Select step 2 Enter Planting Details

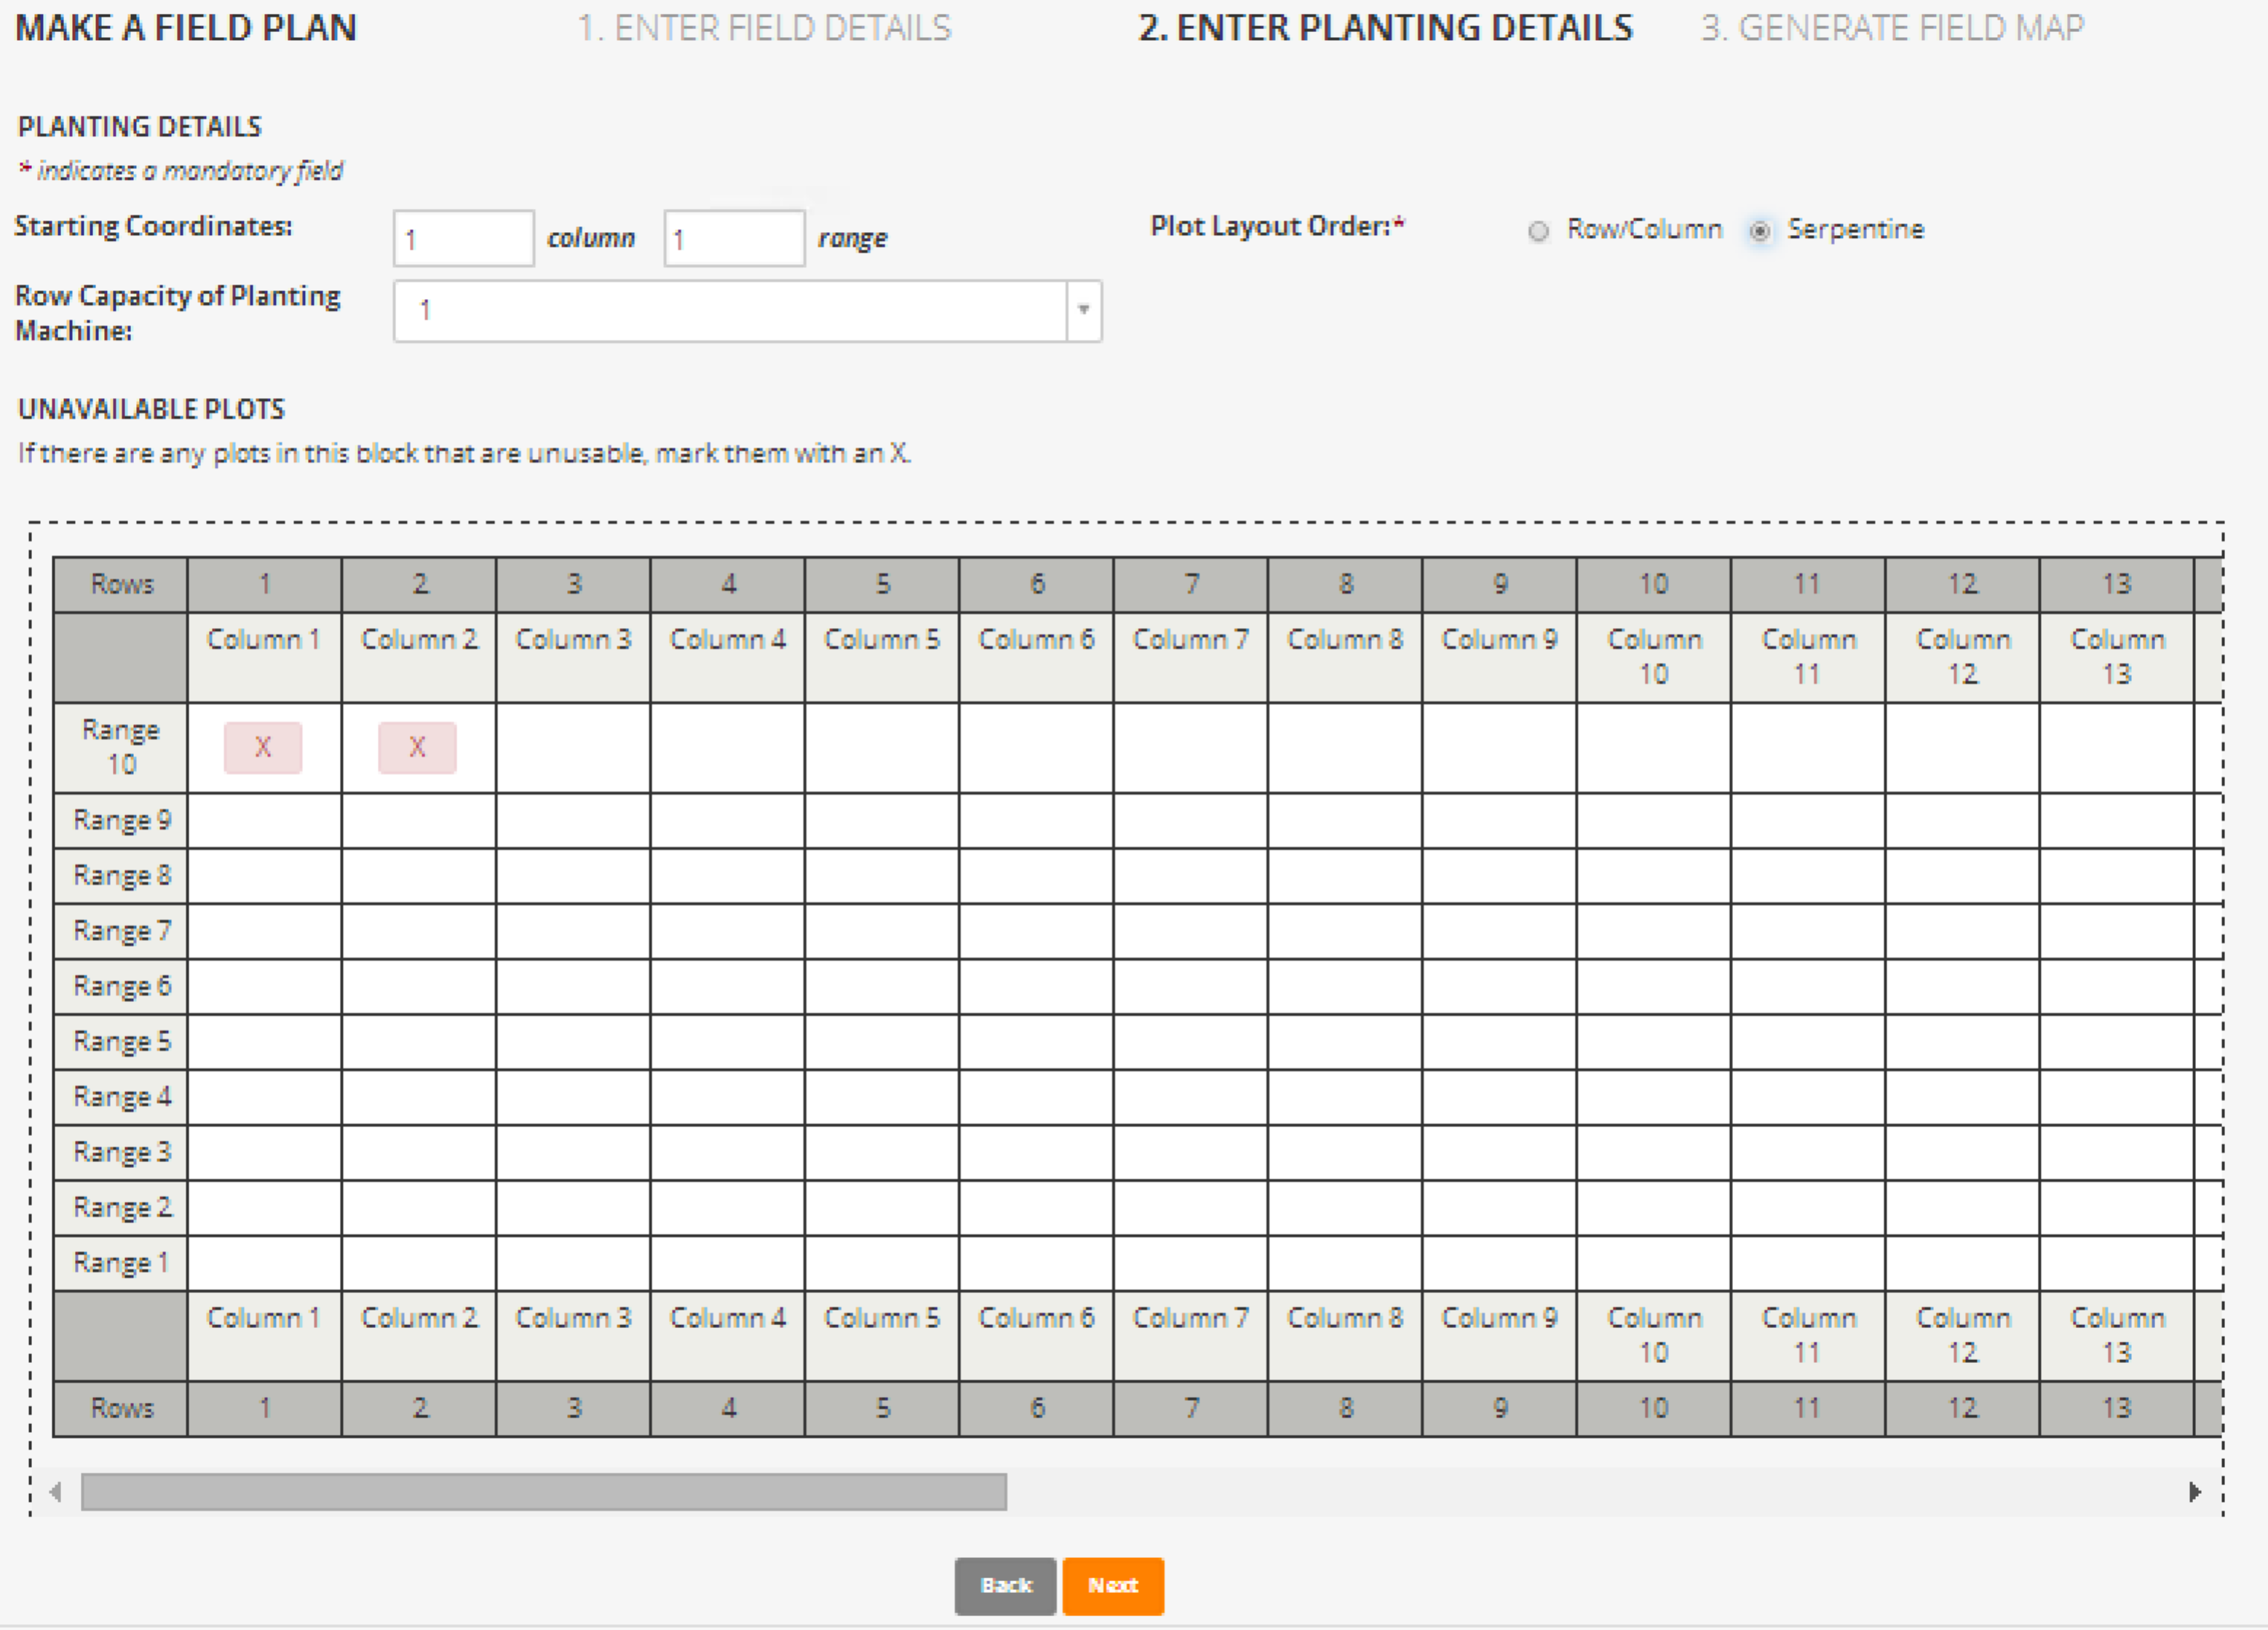(x=1385, y=28)
